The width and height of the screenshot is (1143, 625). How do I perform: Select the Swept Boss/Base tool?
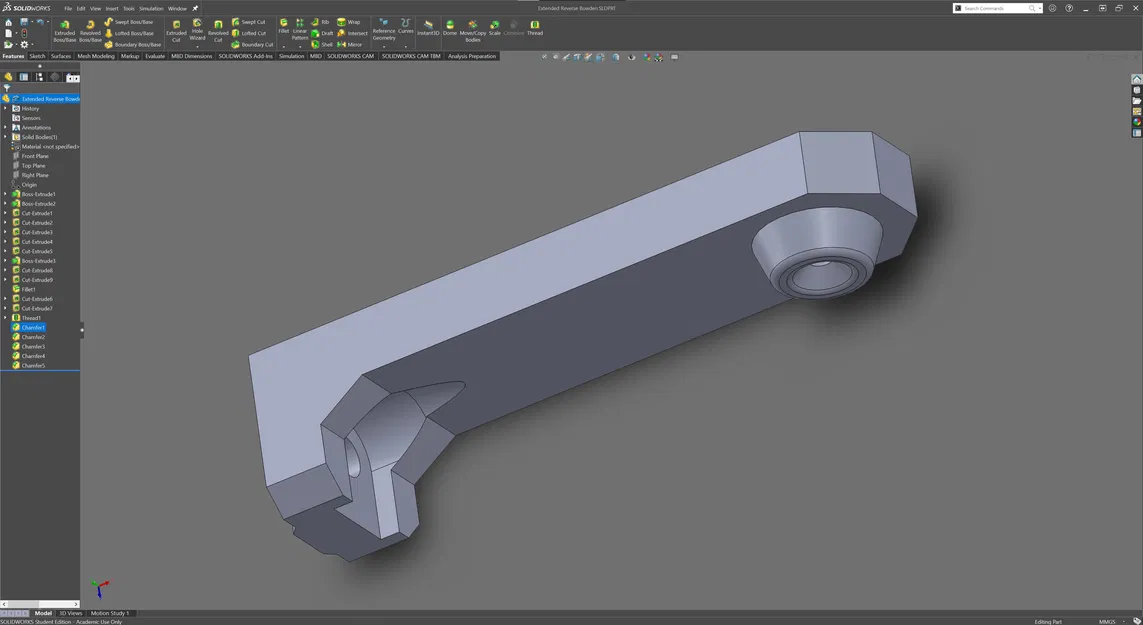coord(129,22)
